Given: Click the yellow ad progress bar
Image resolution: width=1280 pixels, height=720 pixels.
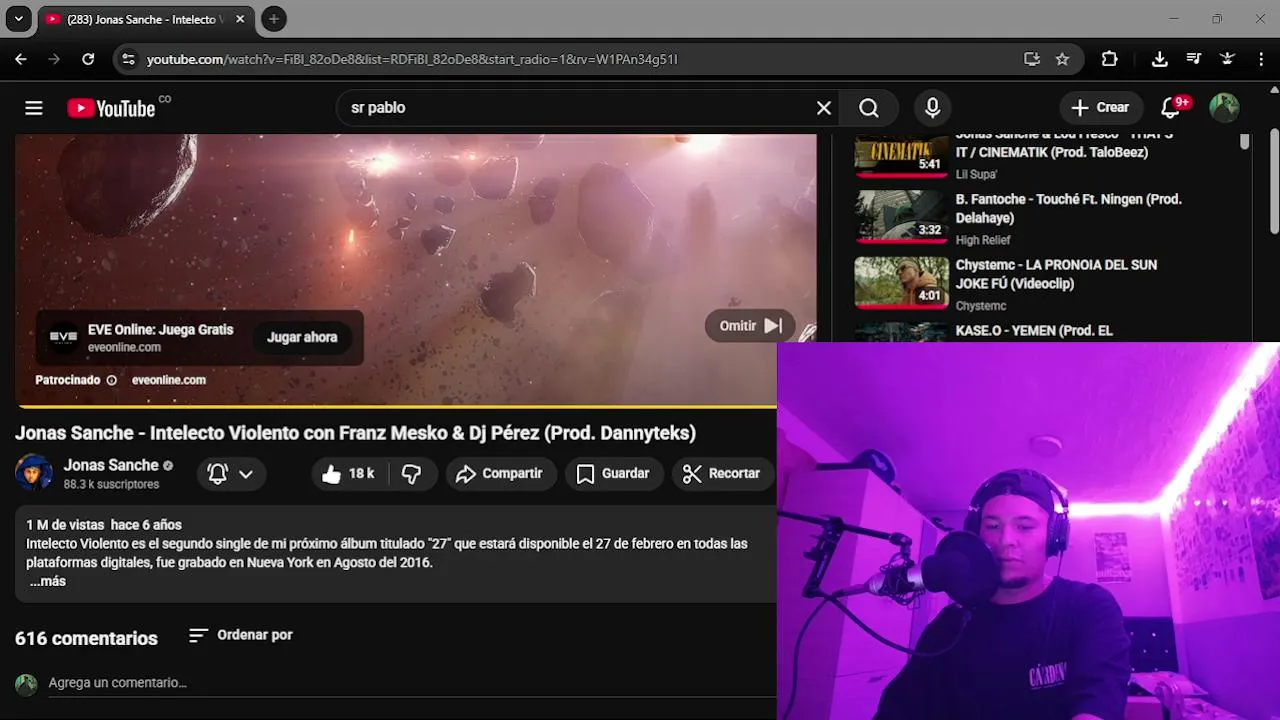Looking at the screenshot, I should coord(396,407).
